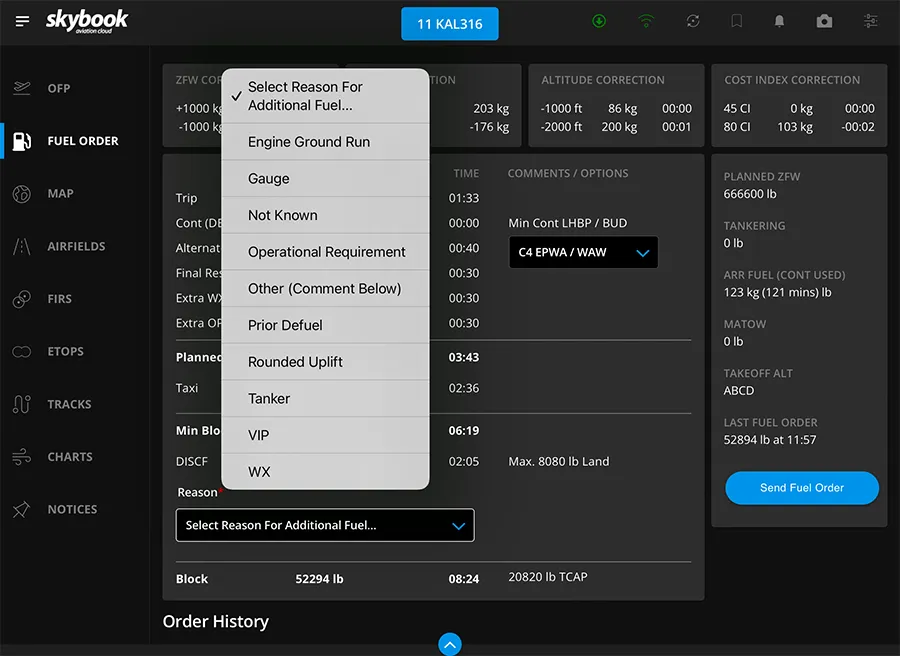Click the sync refresh icon
Image resolution: width=900 pixels, height=656 pixels.
692,21
